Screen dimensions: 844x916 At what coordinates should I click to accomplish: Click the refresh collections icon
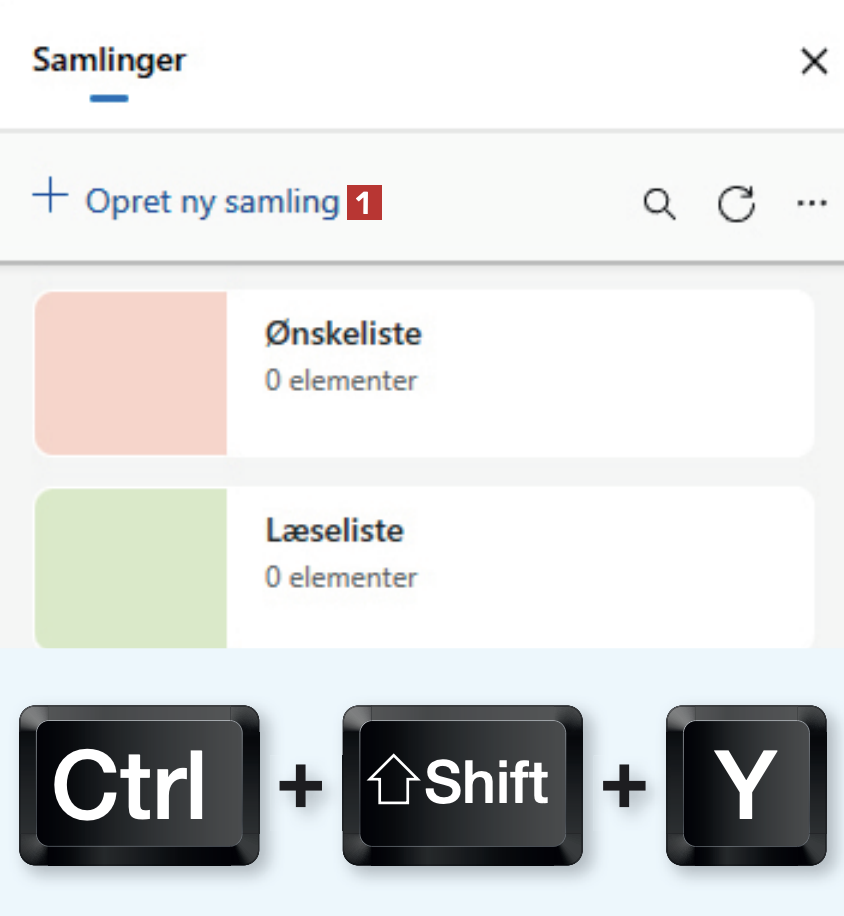(x=736, y=204)
